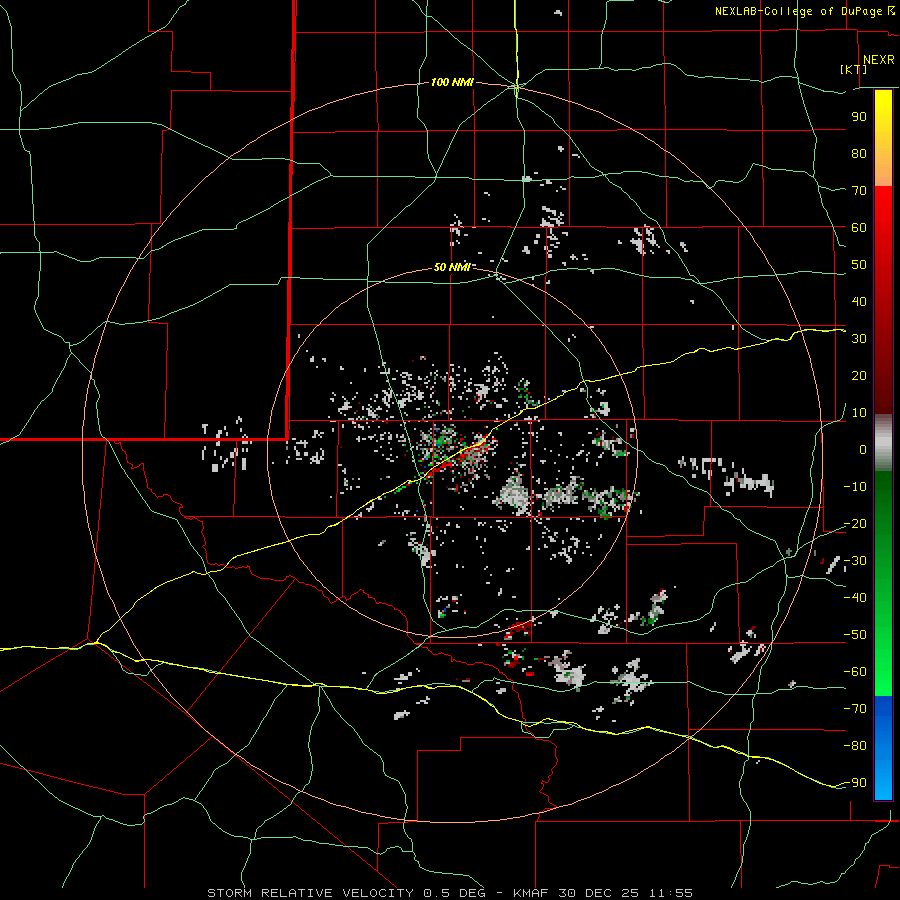Click the NEXR label above the legend
The image size is (900, 900).
[x=879, y=60]
